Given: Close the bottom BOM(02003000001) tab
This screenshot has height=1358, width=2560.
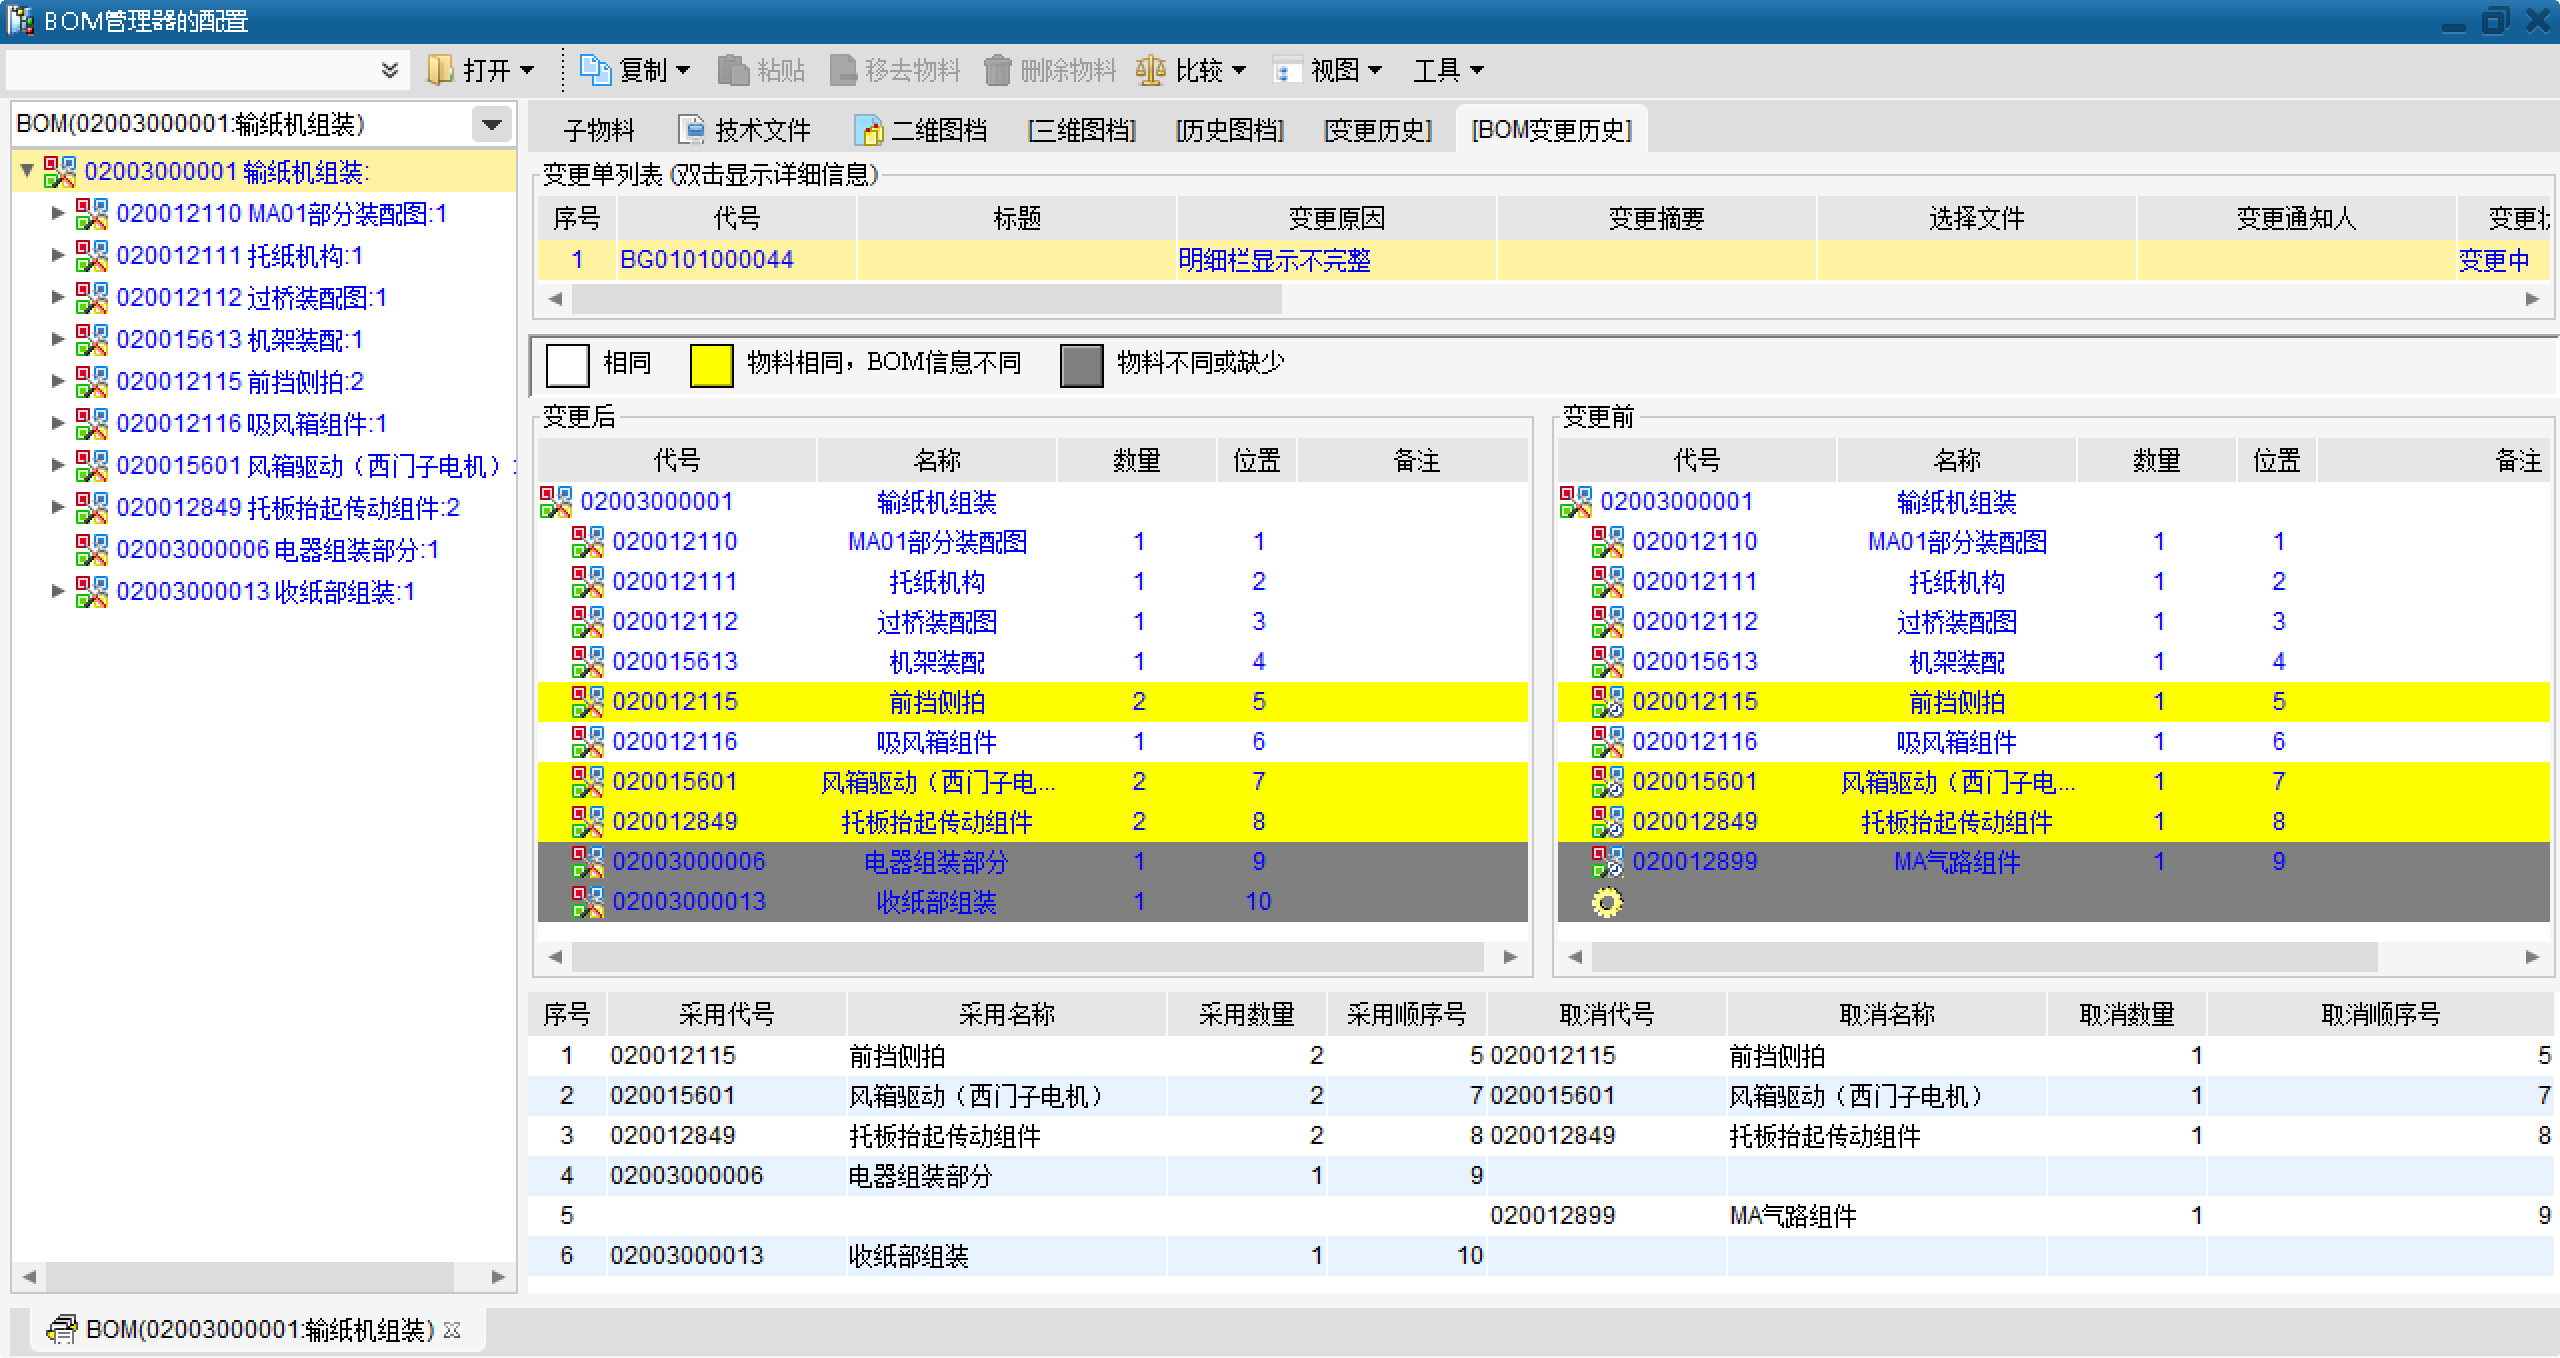Looking at the screenshot, I should [452, 1330].
